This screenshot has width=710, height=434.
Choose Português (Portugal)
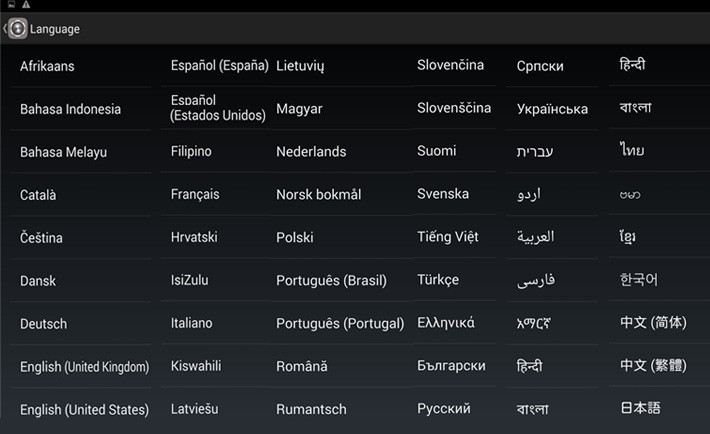tap(338, 324)
